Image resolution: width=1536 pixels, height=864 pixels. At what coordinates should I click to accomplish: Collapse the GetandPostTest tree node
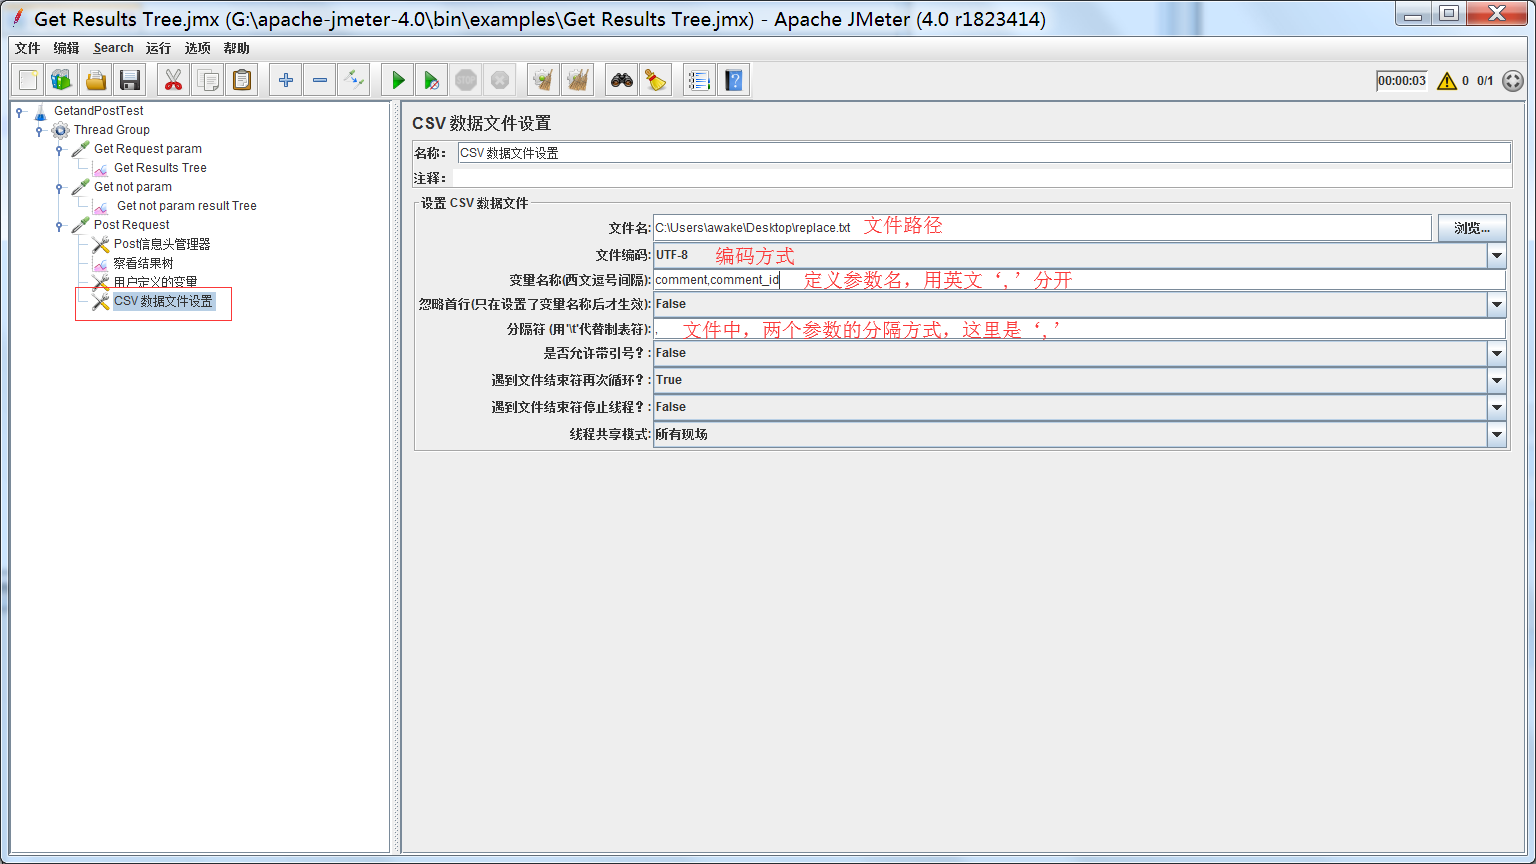point(19,111)
